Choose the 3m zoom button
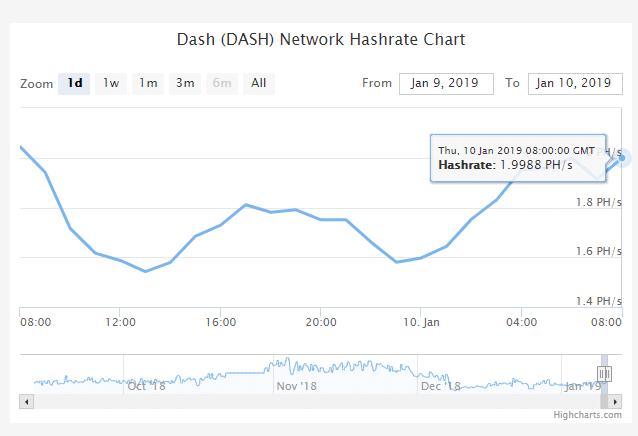This screenshot has width=638, height=436. click(x=185, y=83)
